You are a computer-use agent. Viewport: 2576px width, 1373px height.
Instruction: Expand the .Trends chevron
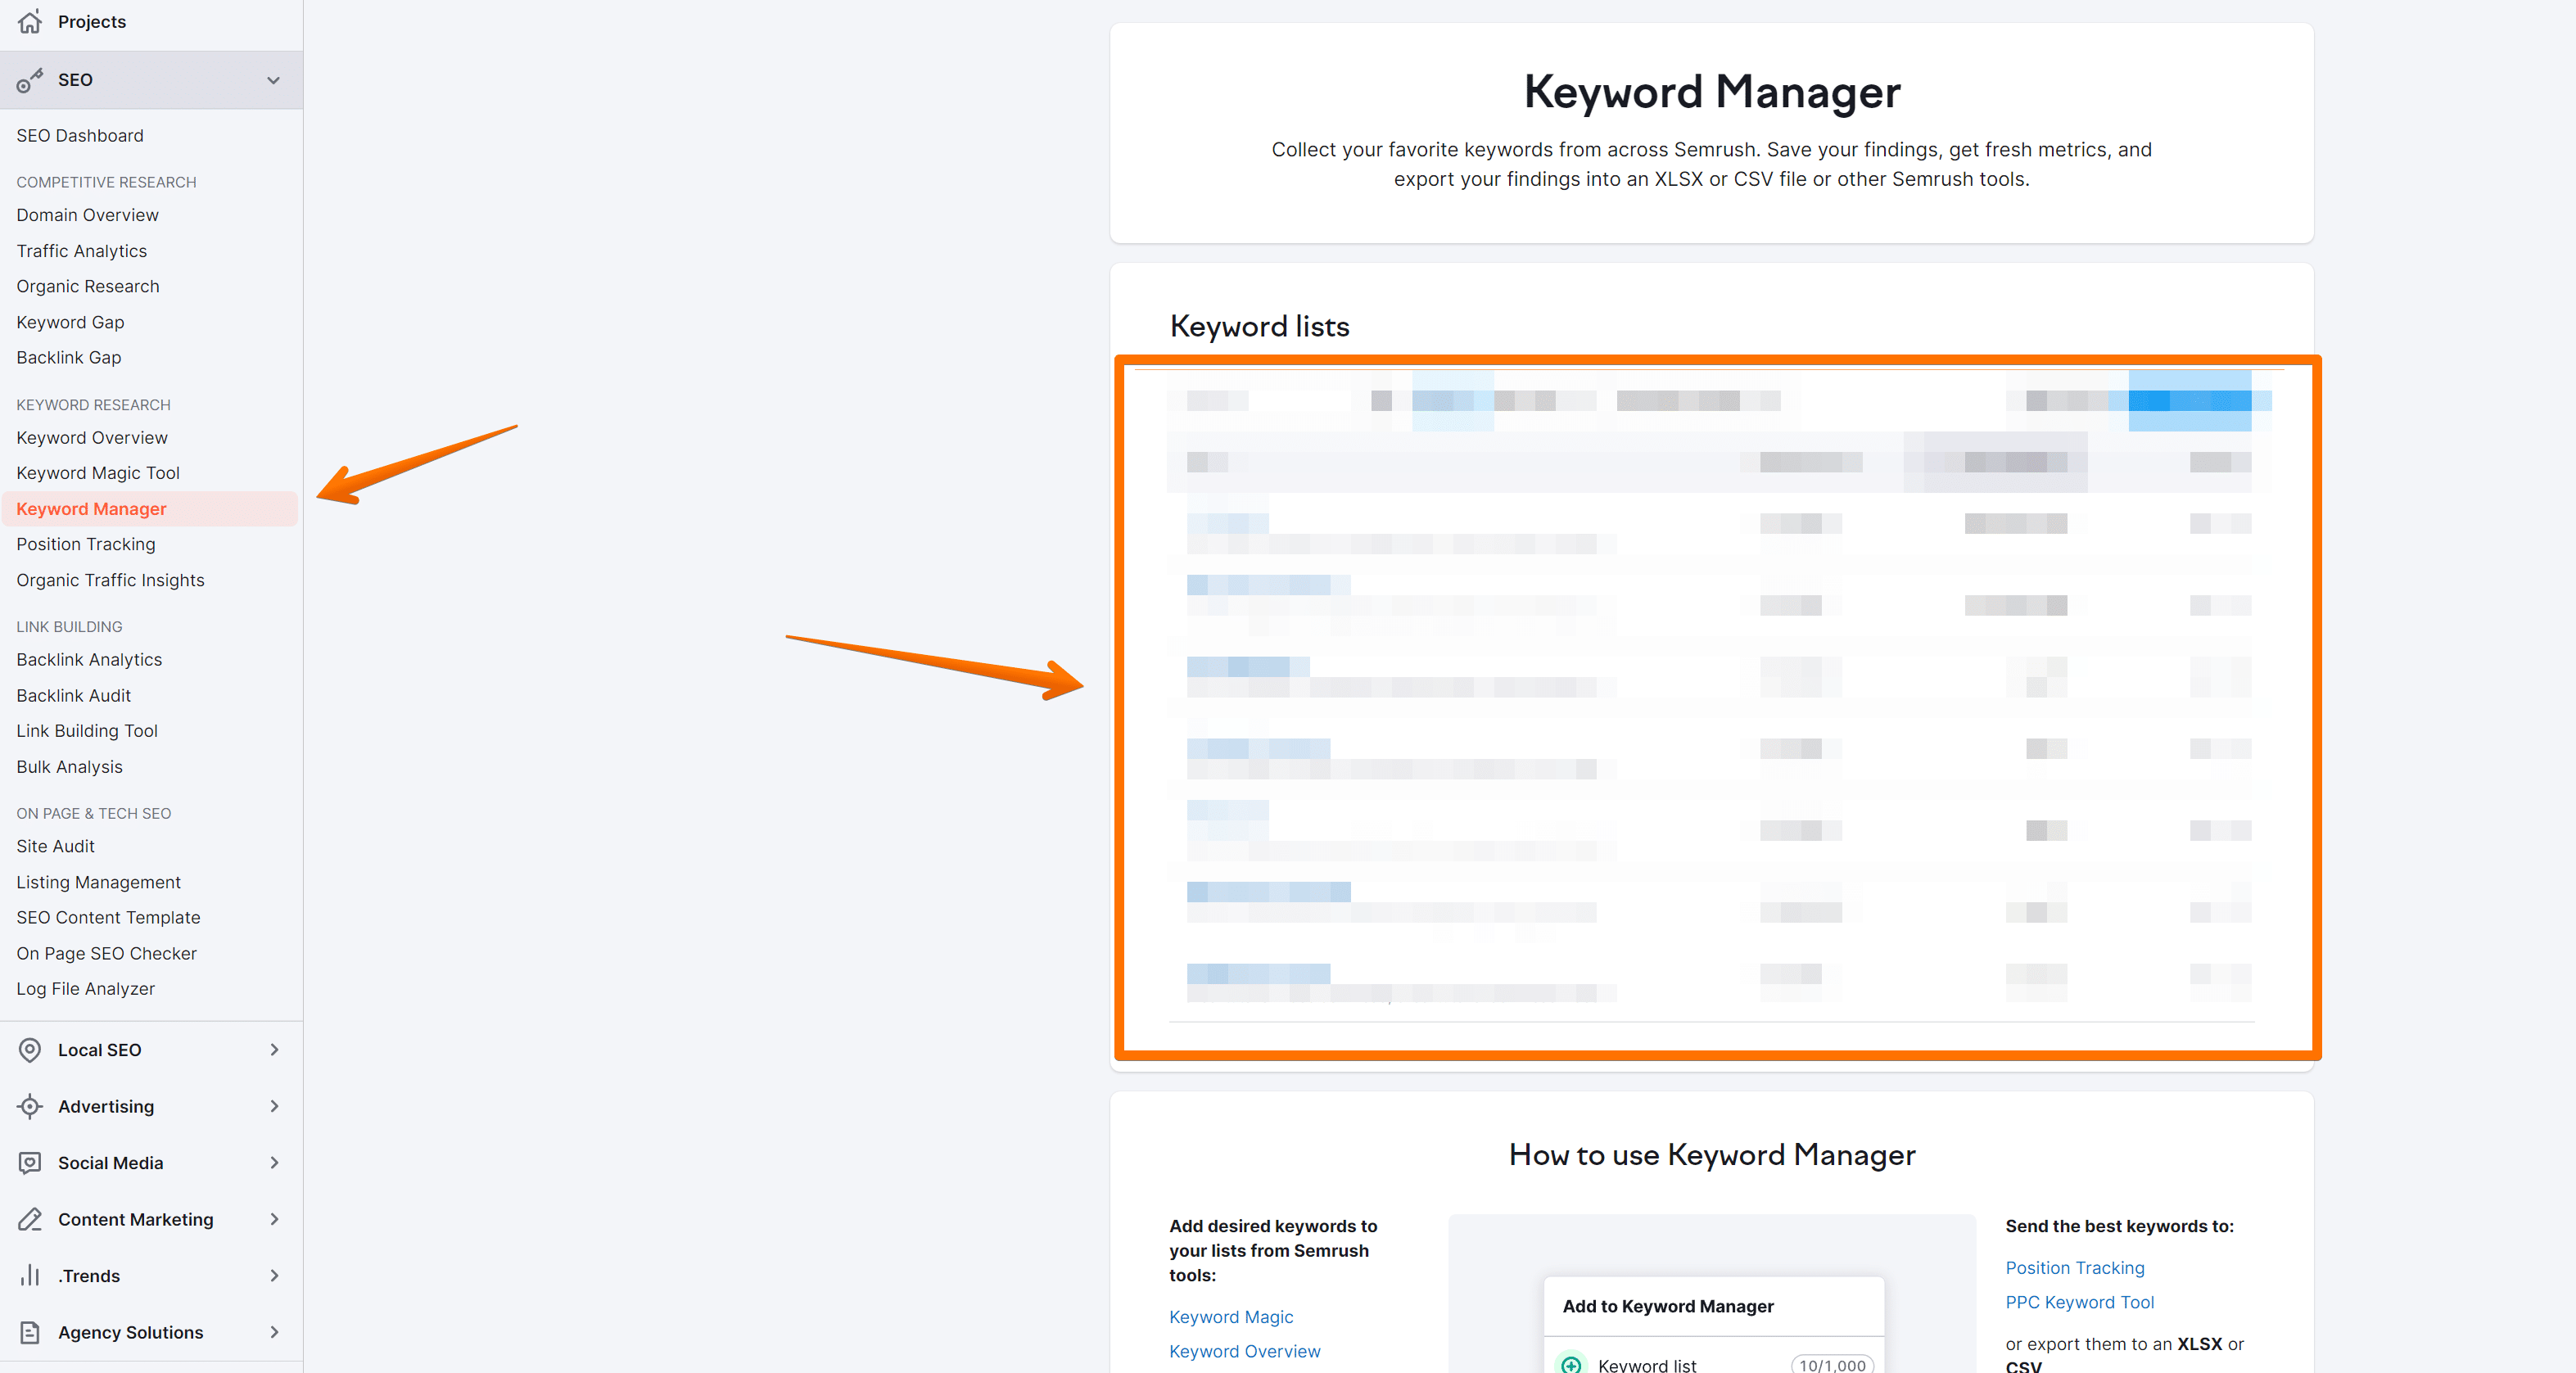(x=274, y=1276)
